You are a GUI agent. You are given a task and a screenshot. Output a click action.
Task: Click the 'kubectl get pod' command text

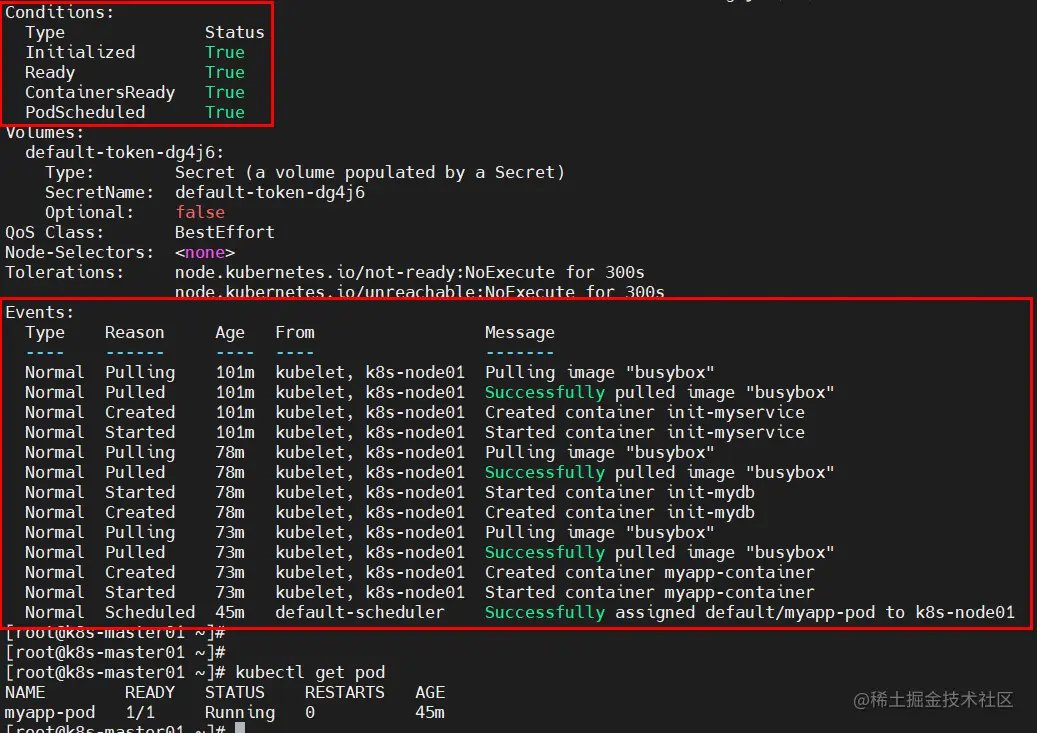click(310, 673)
